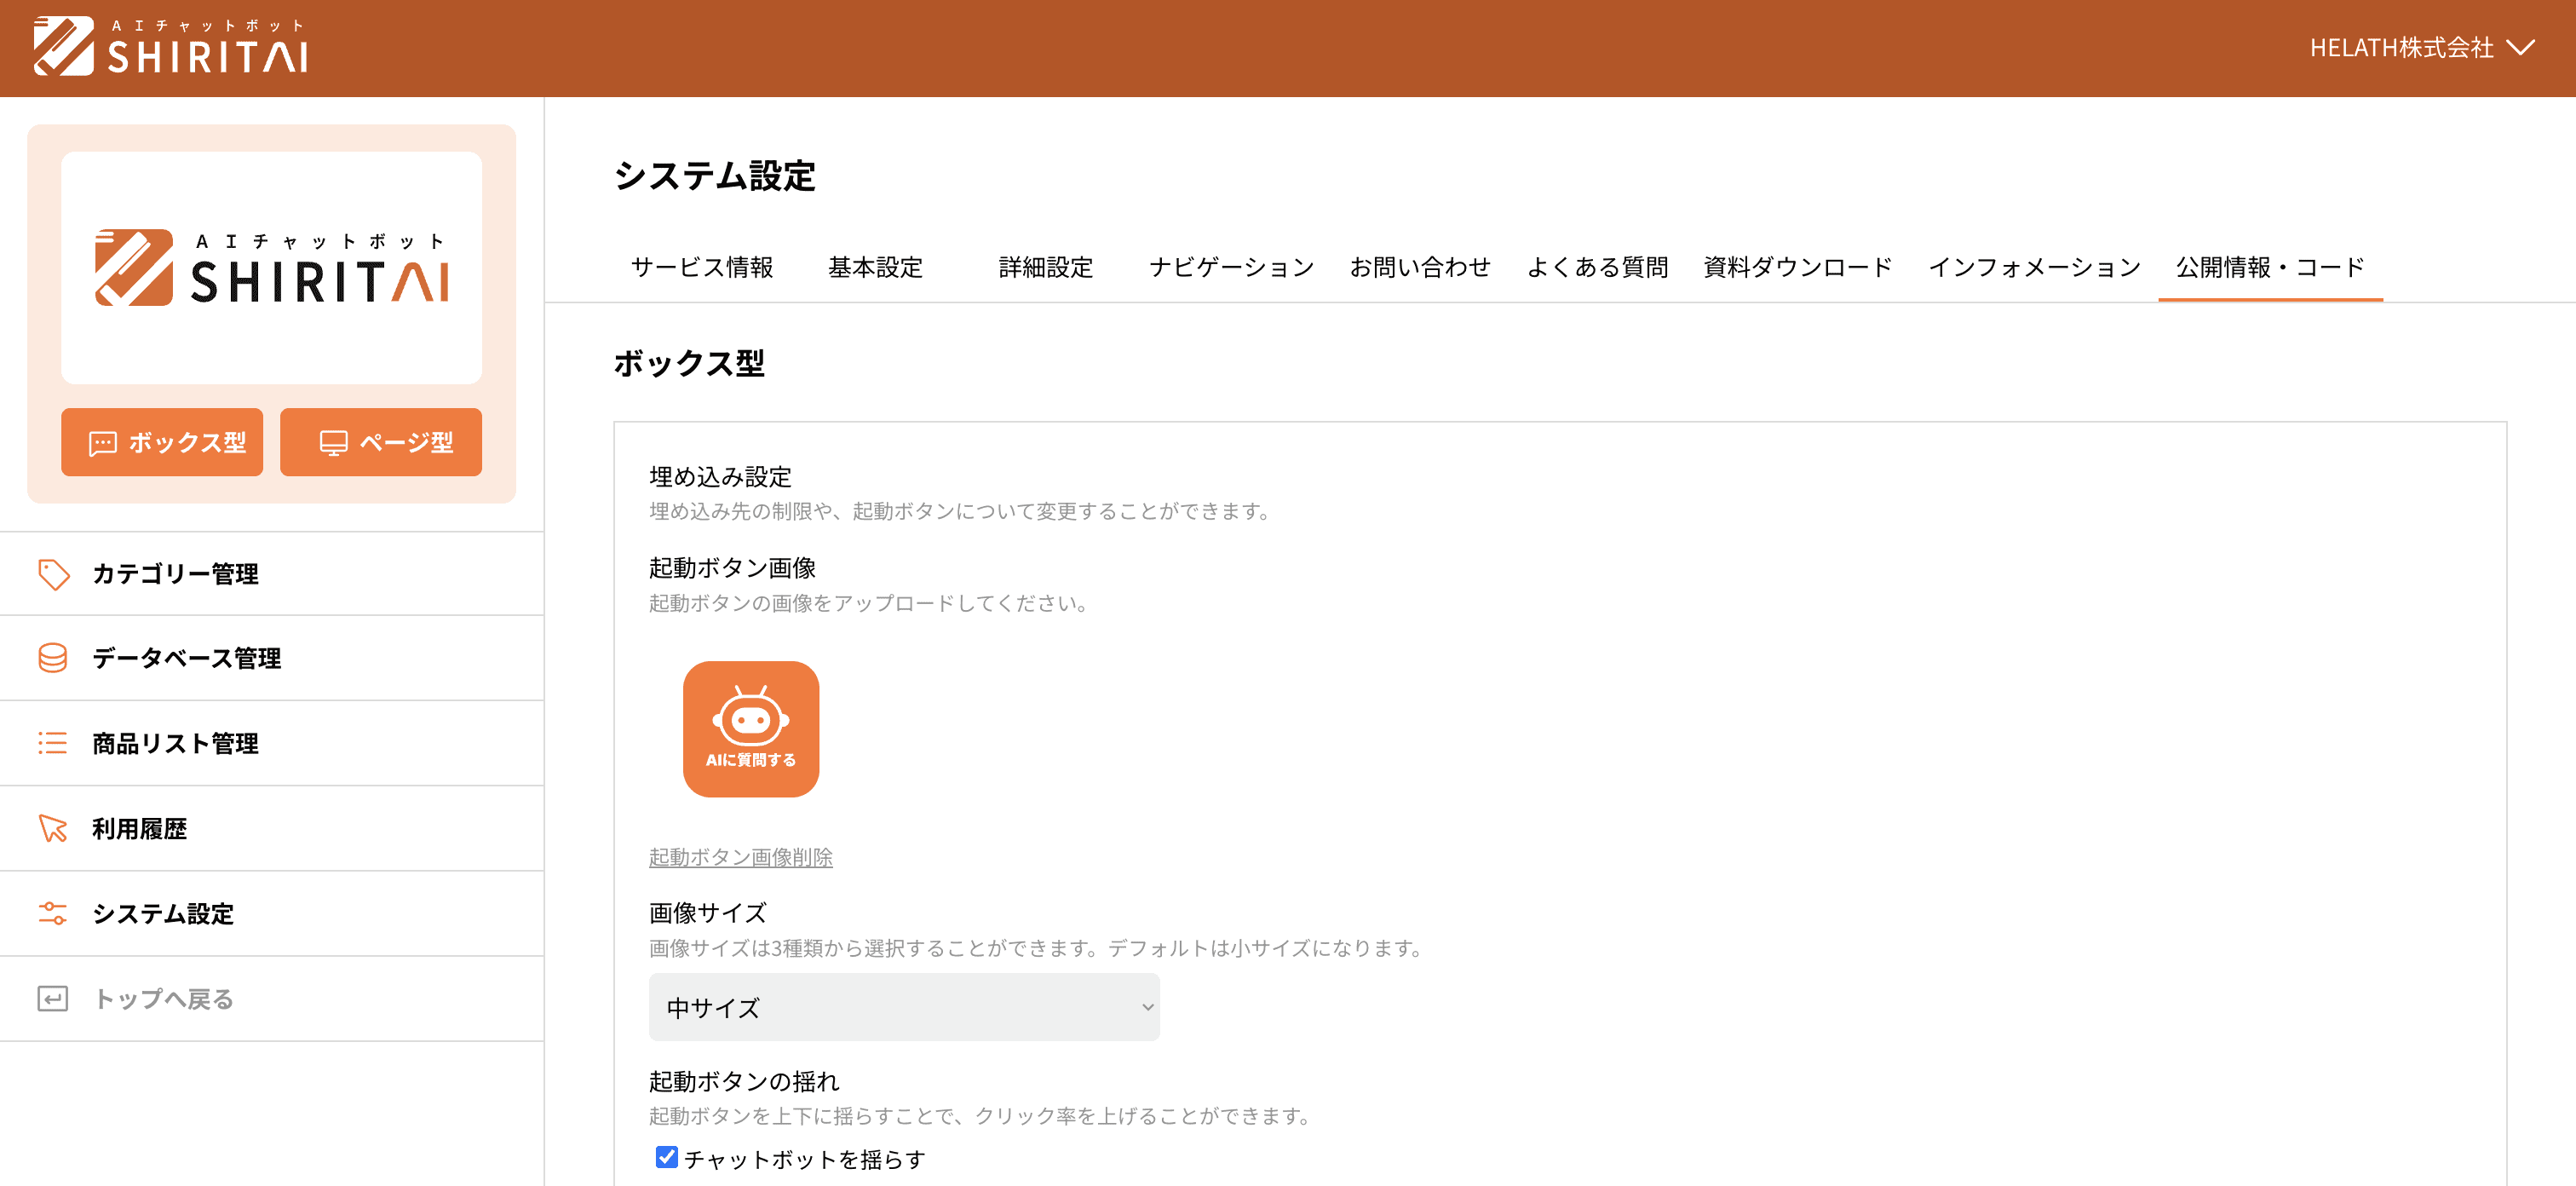Image resolution: width=2576 pixels, height=1186 pixels.
Task: Open the ナビゲーション tab
Action: coord(1231,267)
